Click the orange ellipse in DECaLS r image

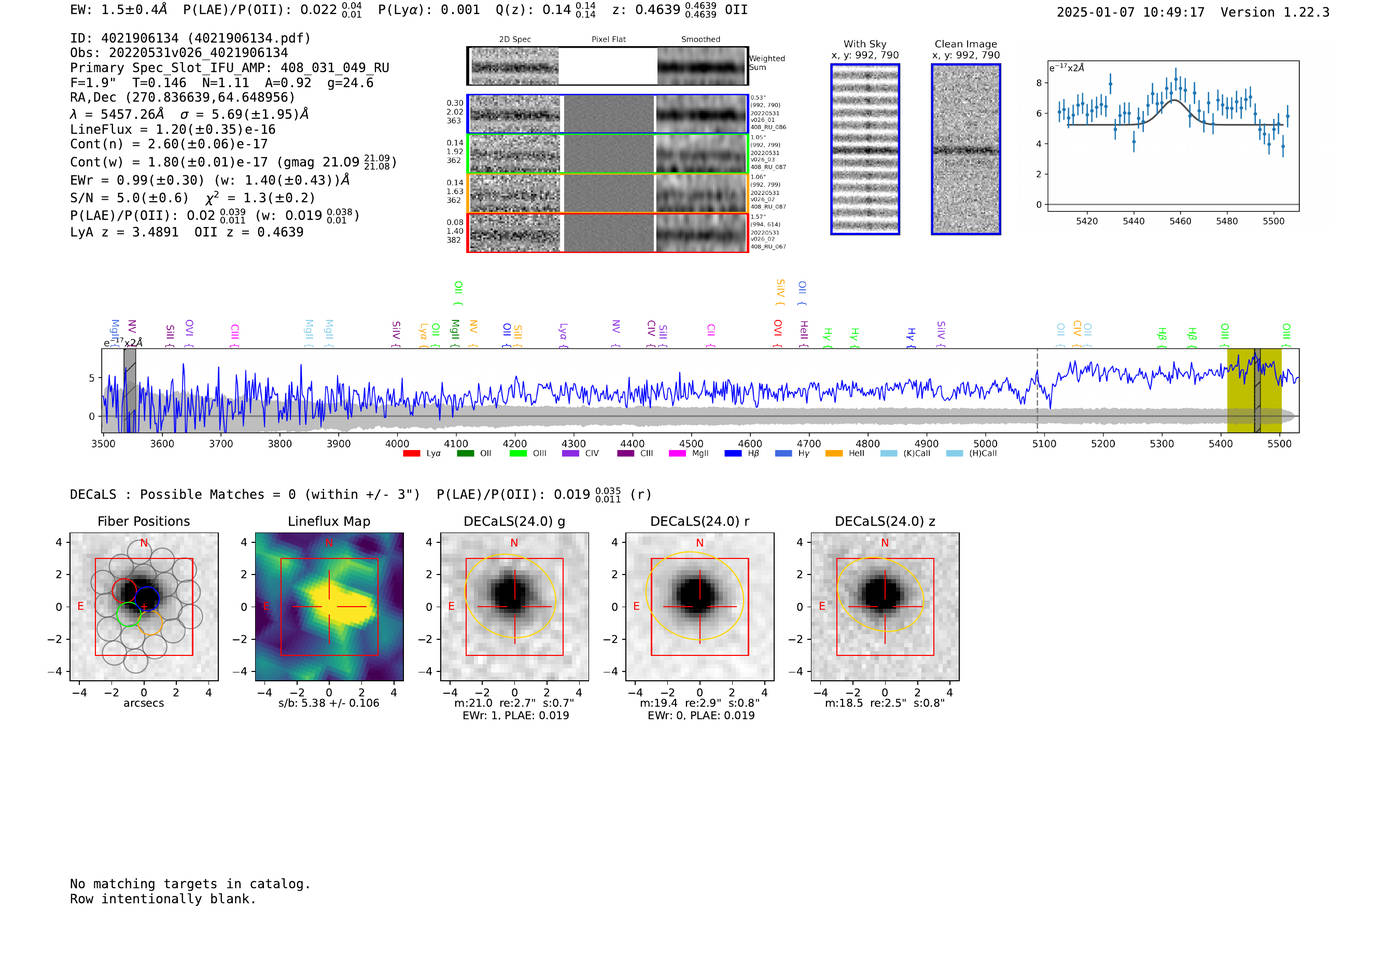pyautogui.click(x=694, y=596)
